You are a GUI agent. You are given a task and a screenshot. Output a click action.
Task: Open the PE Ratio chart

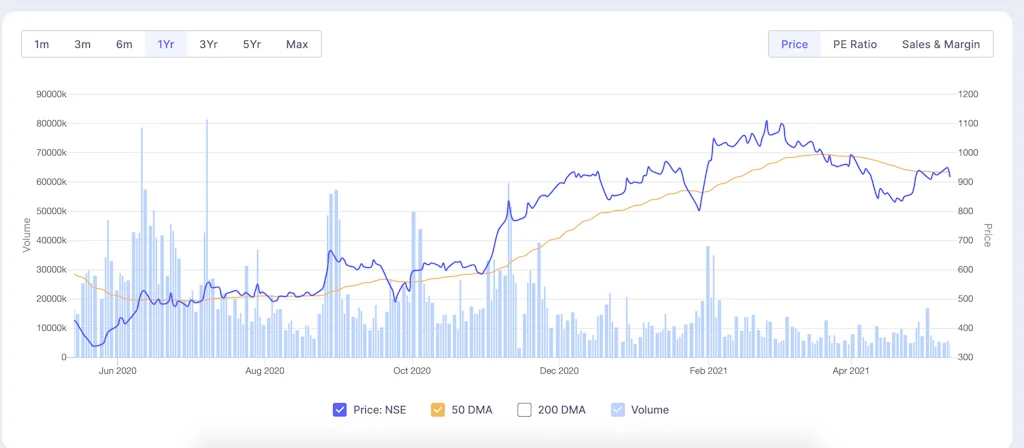tap(854, 44)
